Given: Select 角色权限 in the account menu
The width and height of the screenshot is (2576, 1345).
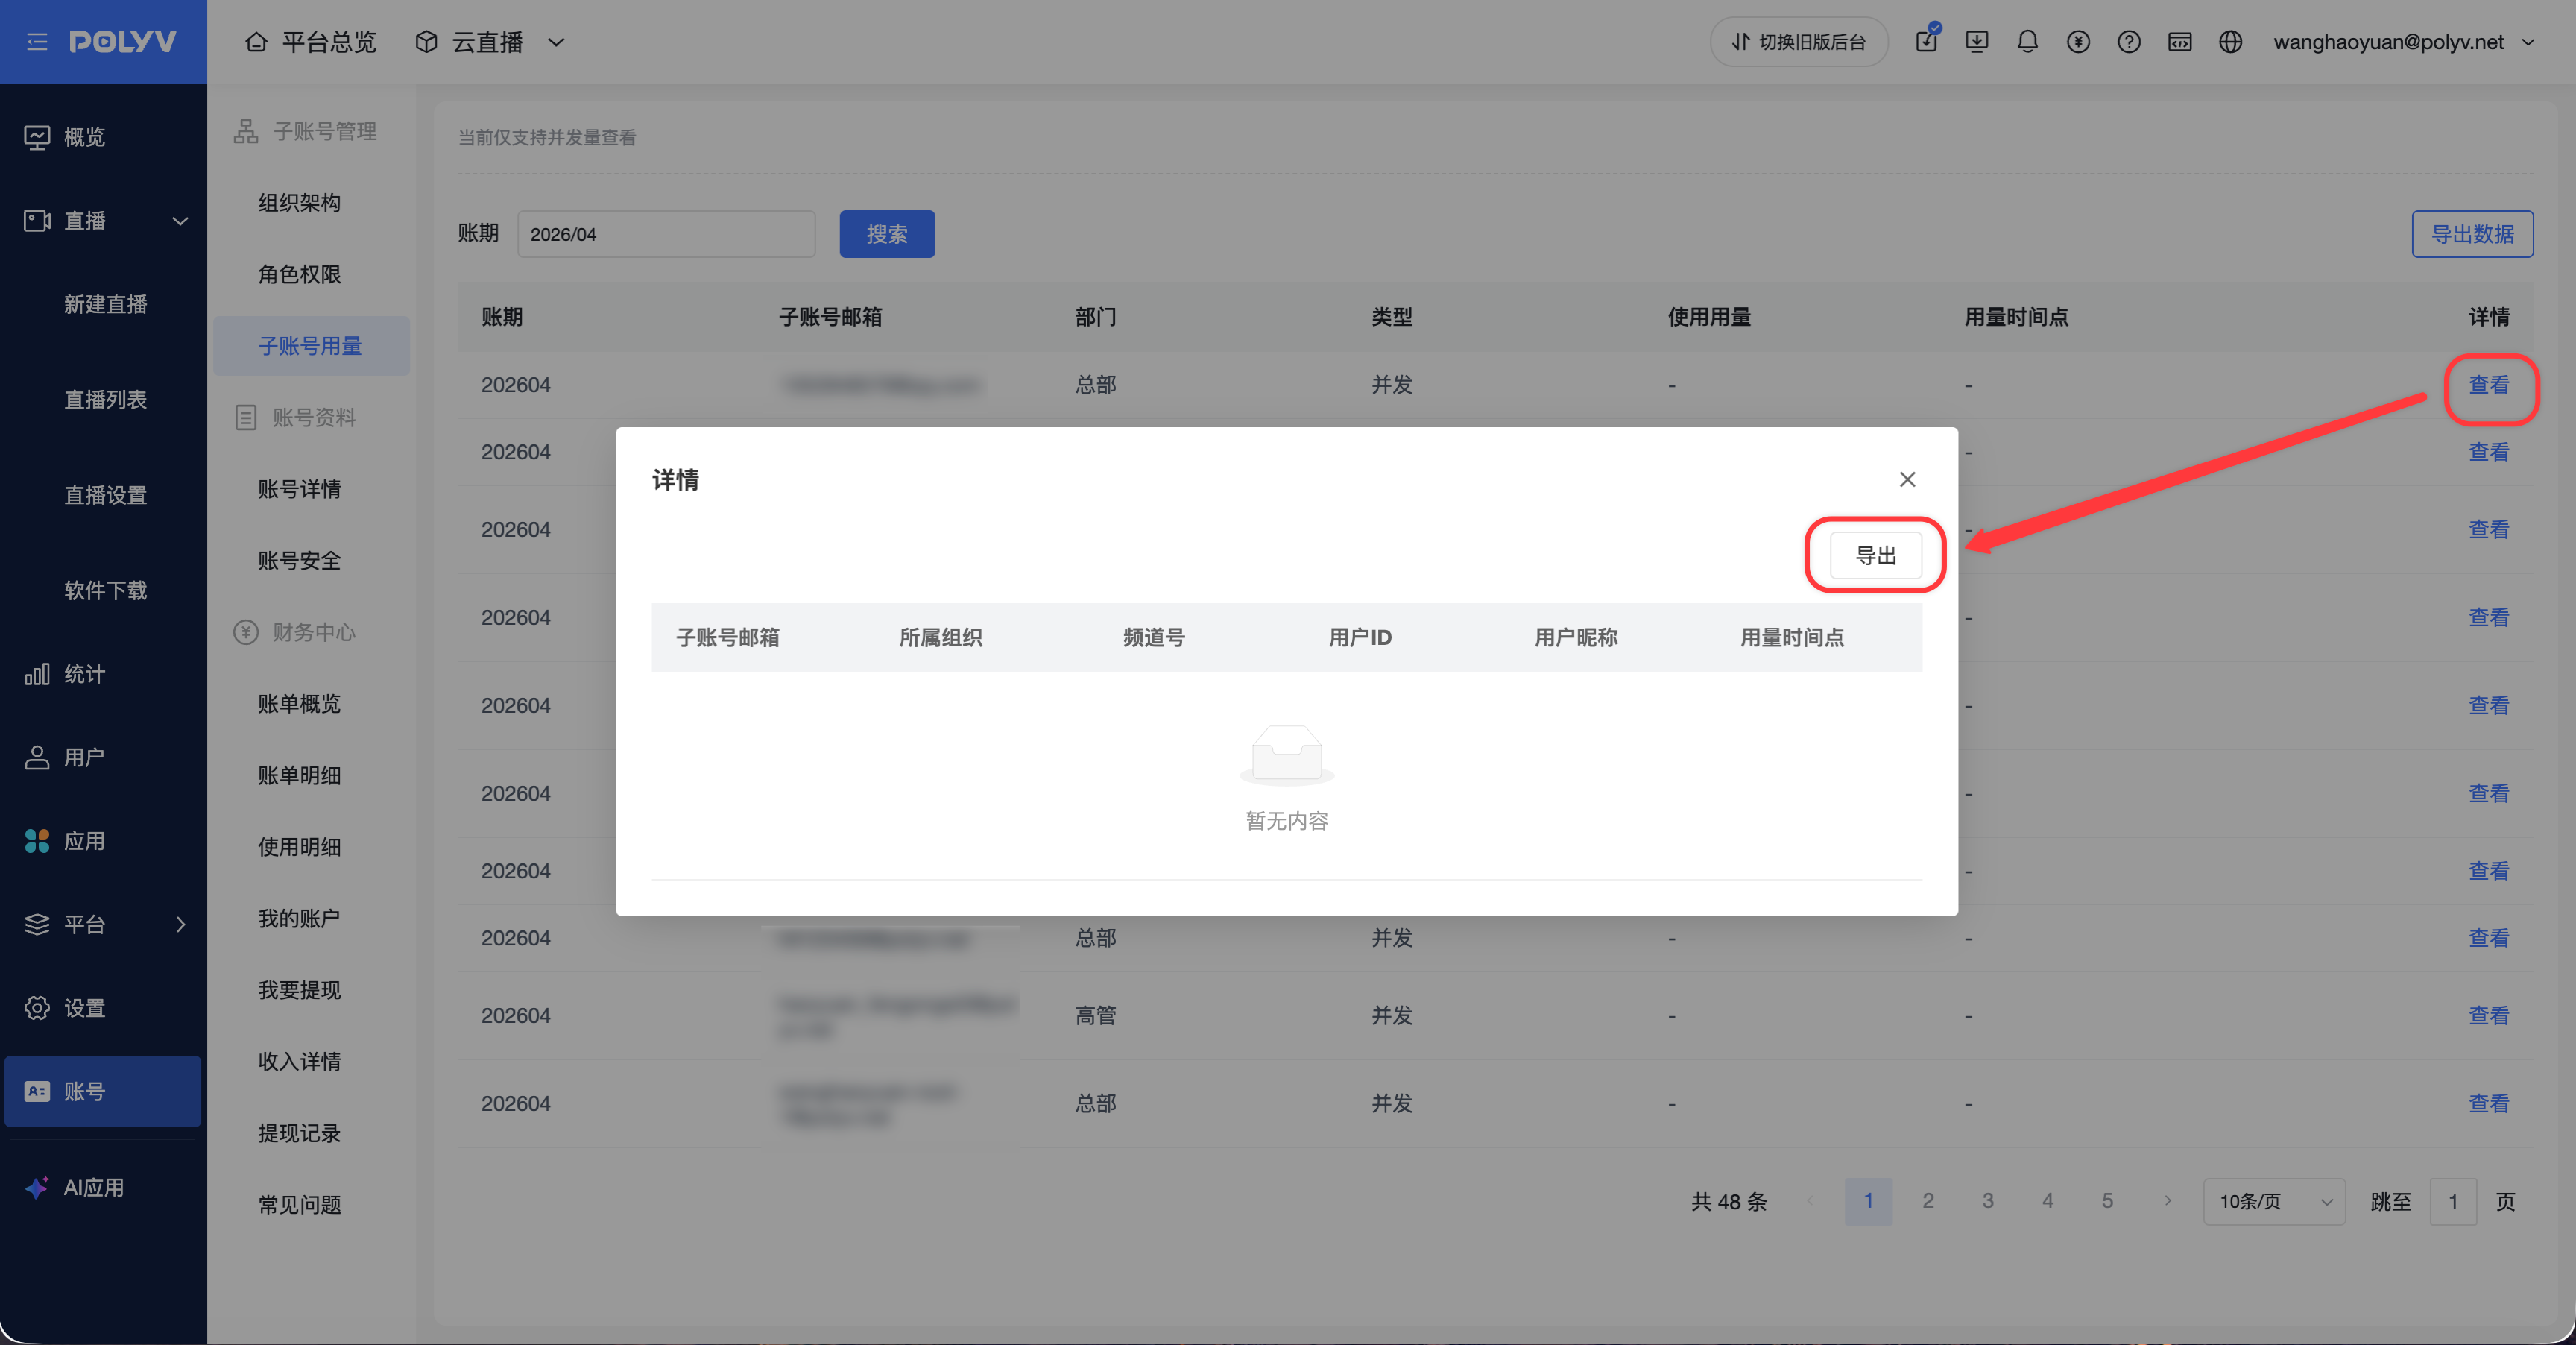Looking at the screenshot, I should pos(300,275).
